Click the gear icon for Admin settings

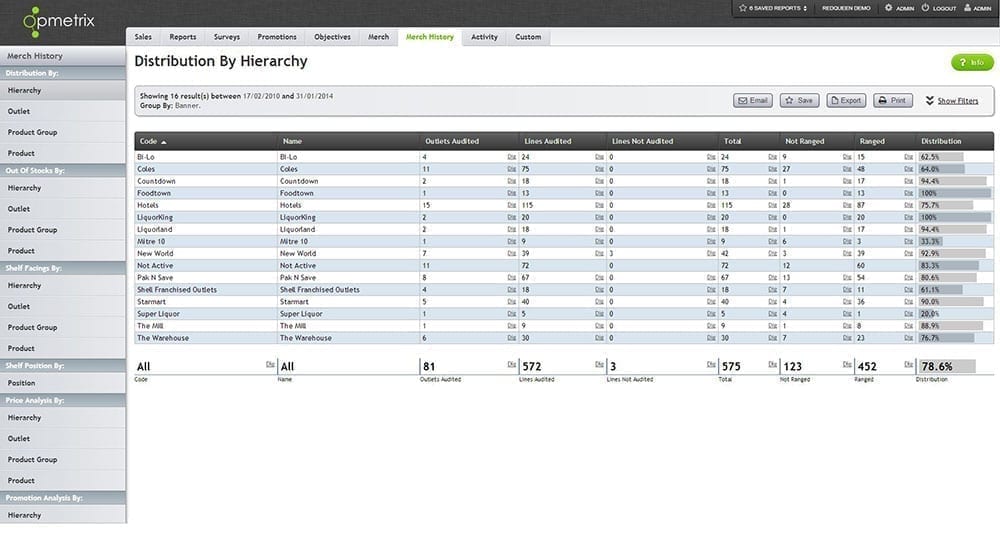click(888, 8)
